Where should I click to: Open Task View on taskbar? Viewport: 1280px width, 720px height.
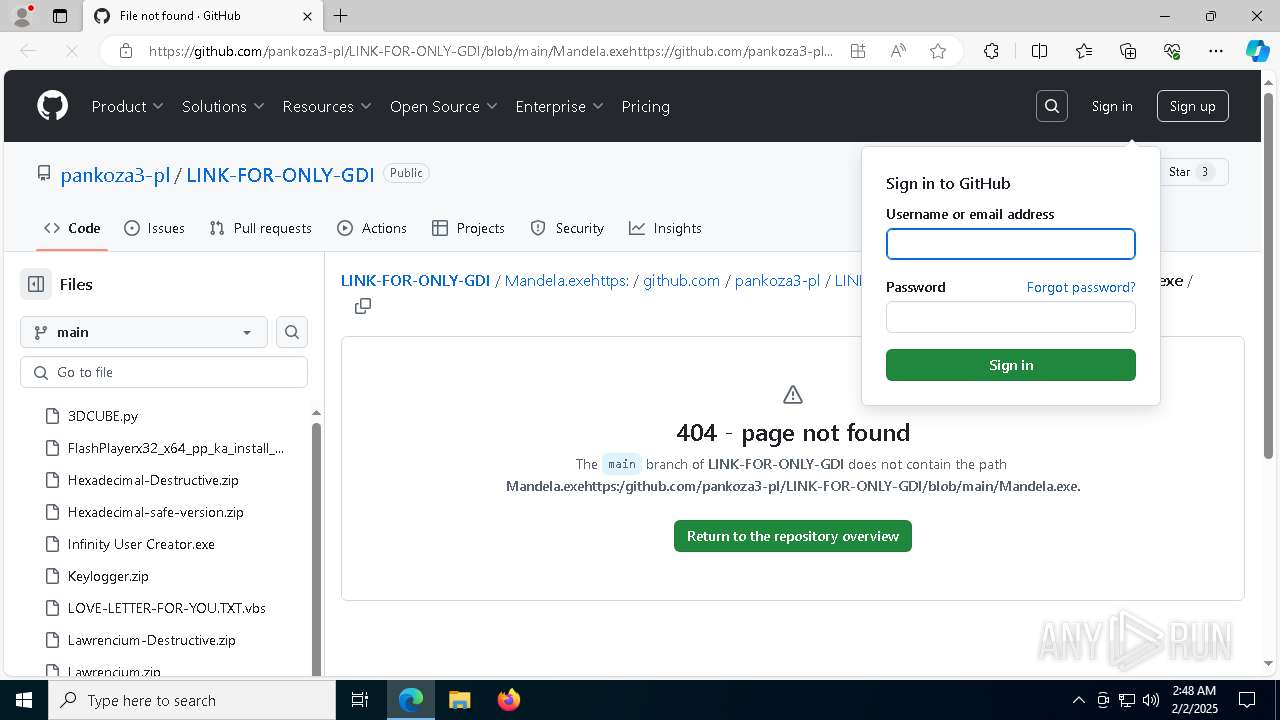[360, 700]
